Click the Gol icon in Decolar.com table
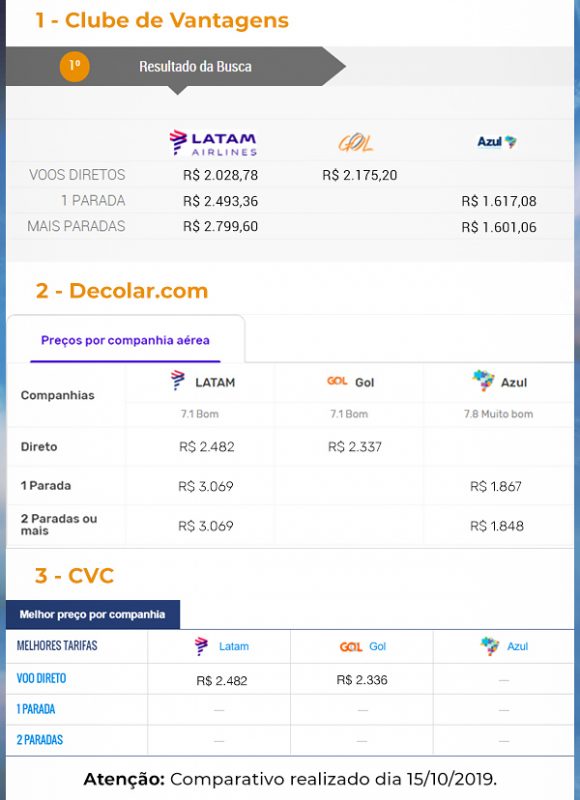Screen dimensions: 580x800 337,381
